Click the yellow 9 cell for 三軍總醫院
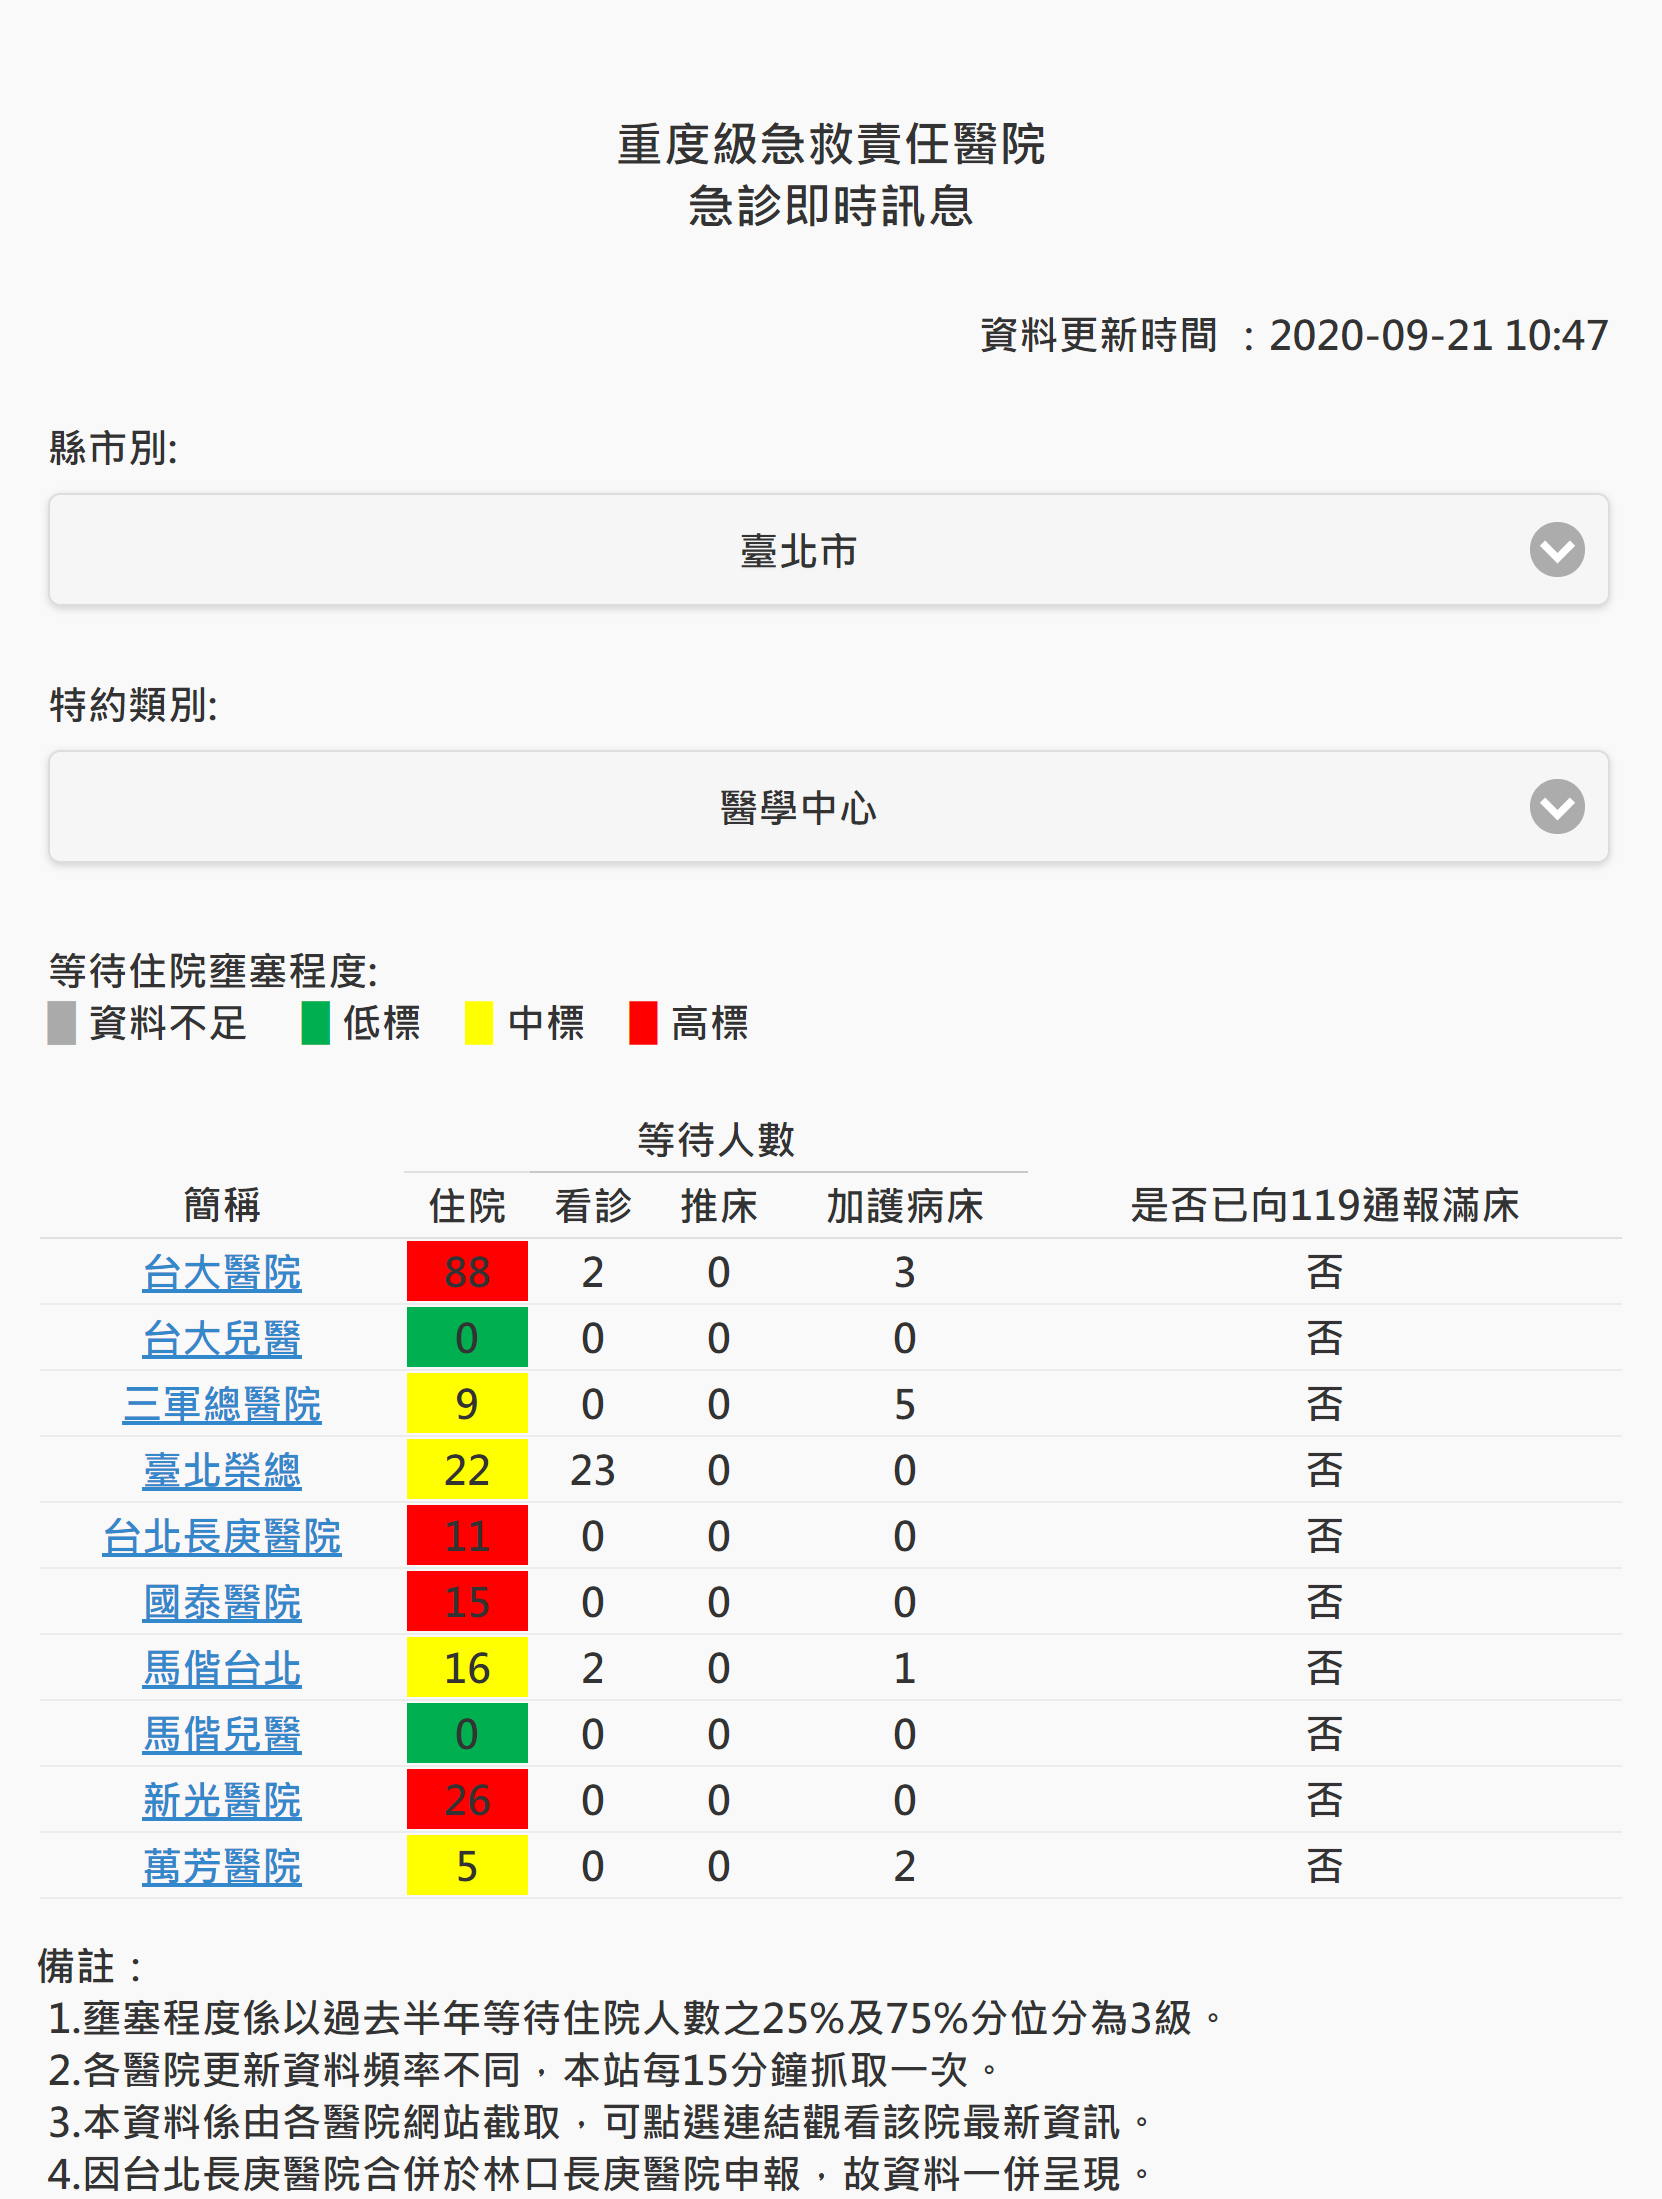The width and height of the screenshot is (1662, 2199). click(x=467, y=1404)
